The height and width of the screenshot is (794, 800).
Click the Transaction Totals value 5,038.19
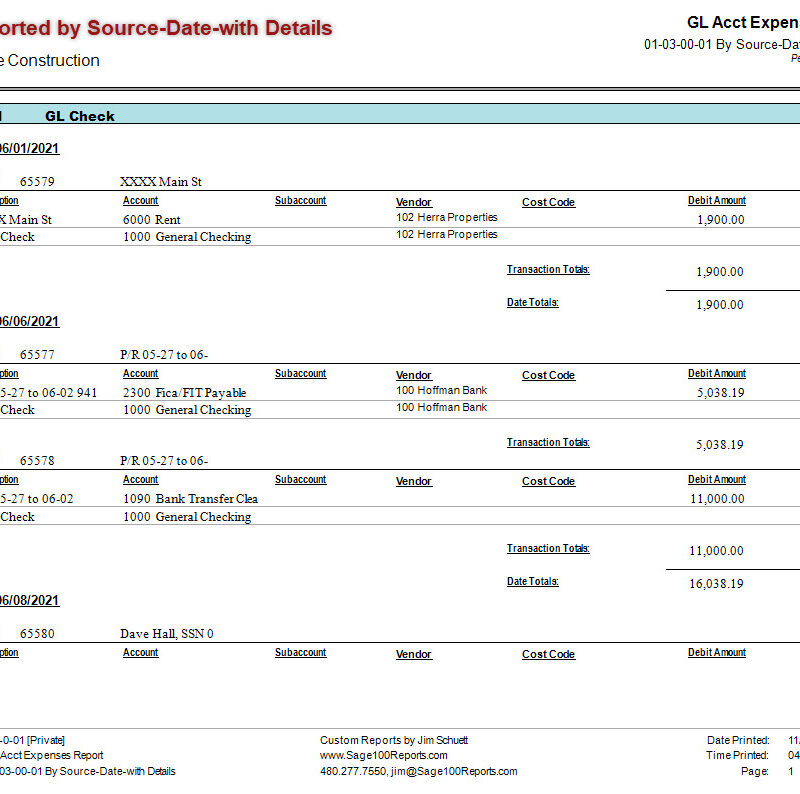click(x=719, y=445)
